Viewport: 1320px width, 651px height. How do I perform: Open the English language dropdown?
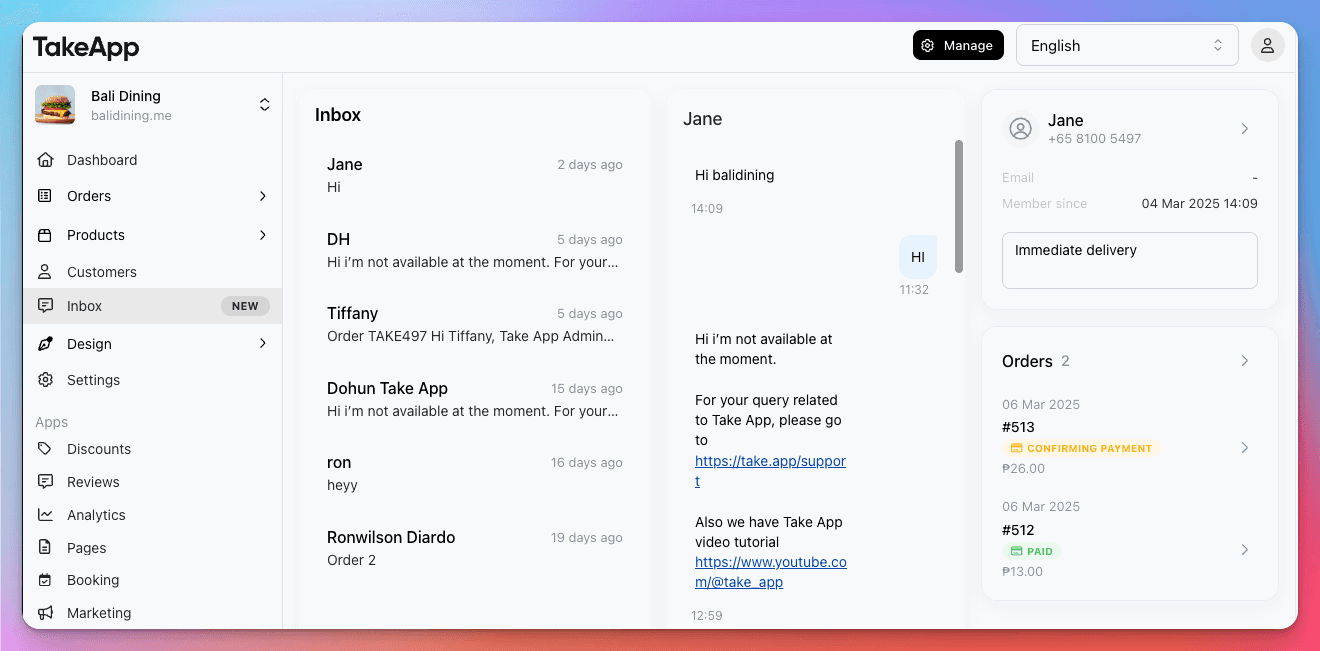[1127, 46]
